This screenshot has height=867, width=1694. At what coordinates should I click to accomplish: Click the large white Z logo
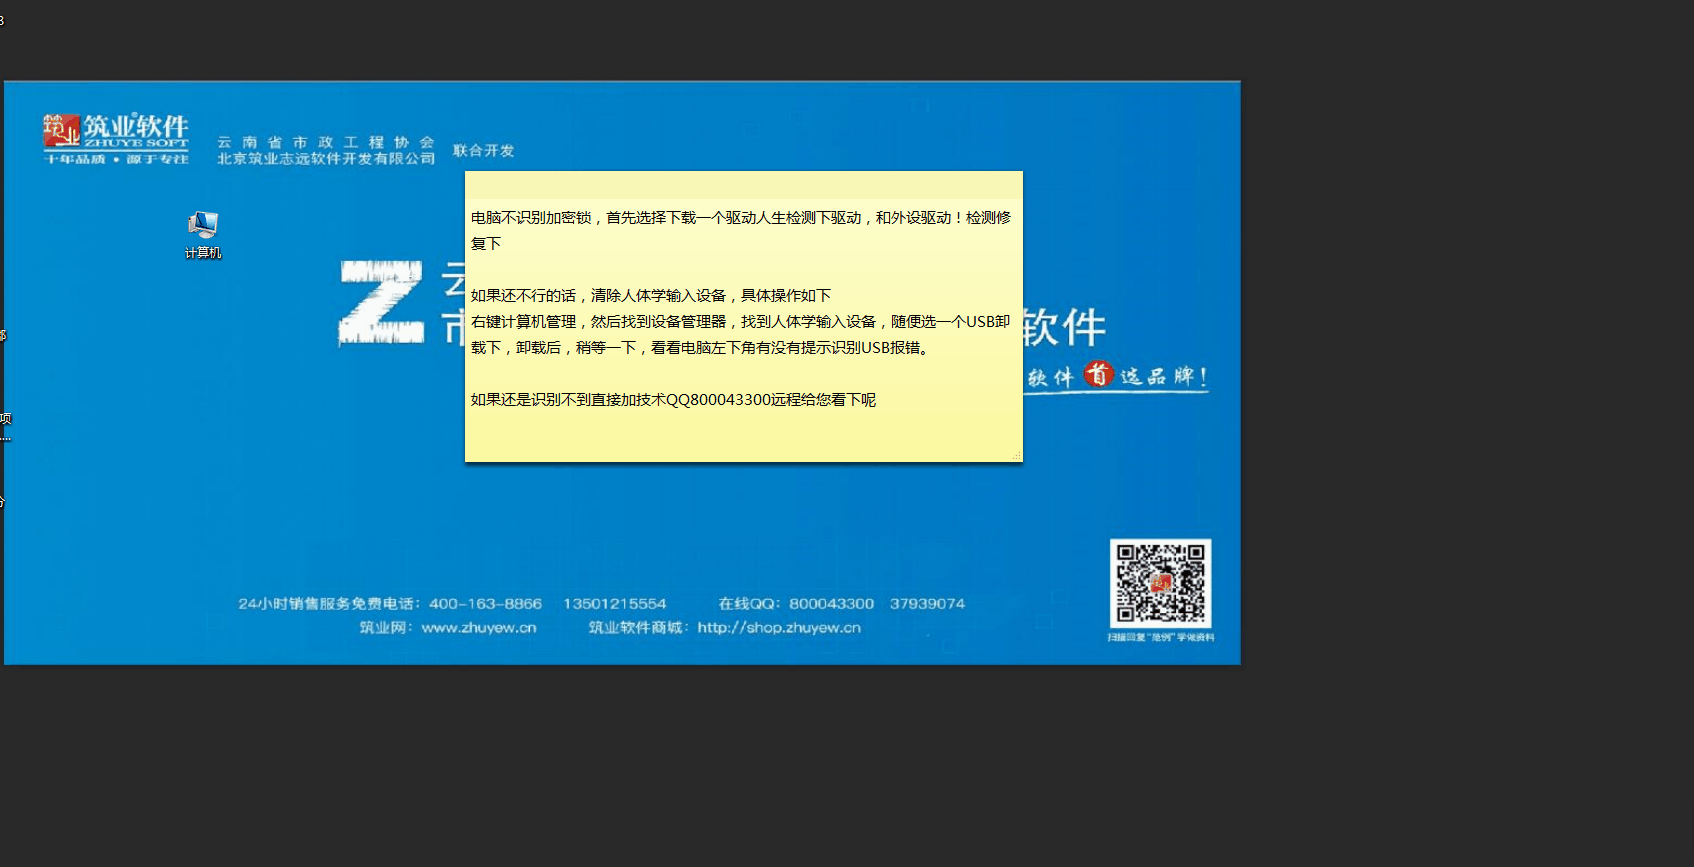[381, 303]
